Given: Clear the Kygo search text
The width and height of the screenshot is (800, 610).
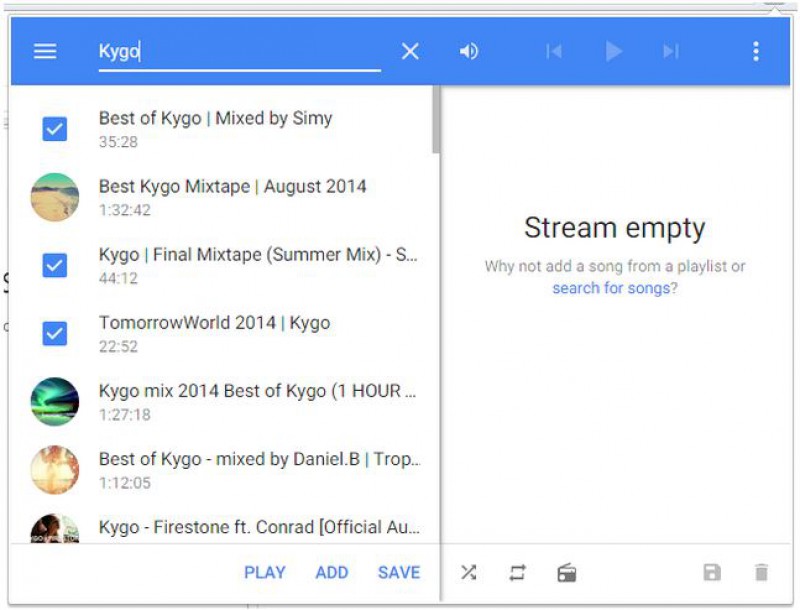Looking at the screenshot, I should click(x=410, y=51).
